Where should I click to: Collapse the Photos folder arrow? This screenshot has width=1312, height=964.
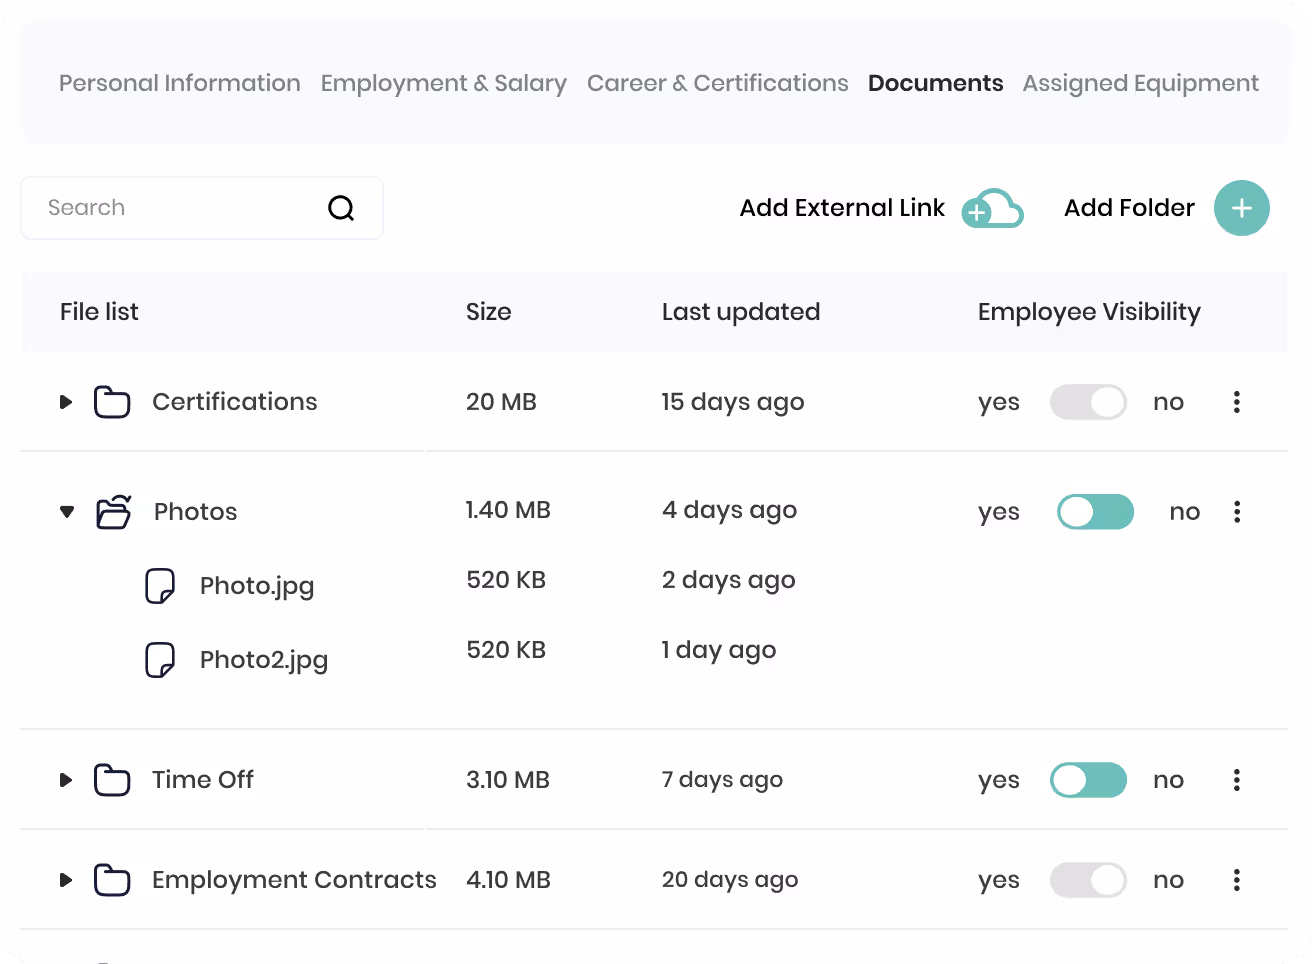[x=67, y=512]
